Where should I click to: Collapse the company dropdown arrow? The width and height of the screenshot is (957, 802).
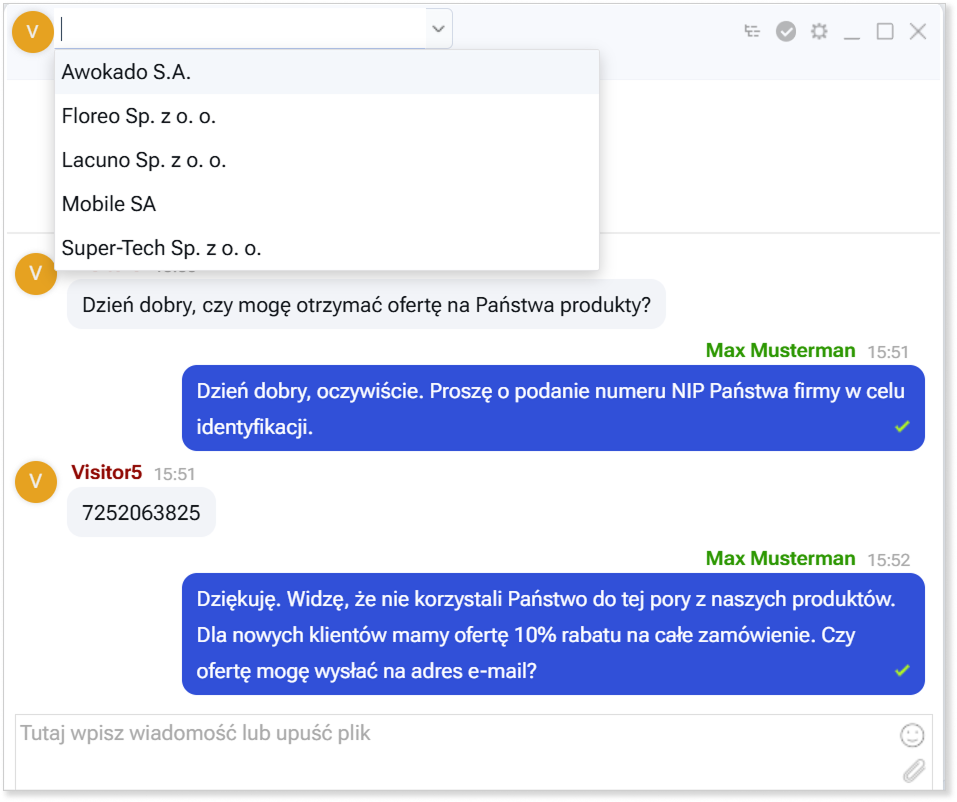[x=437, y=30]
